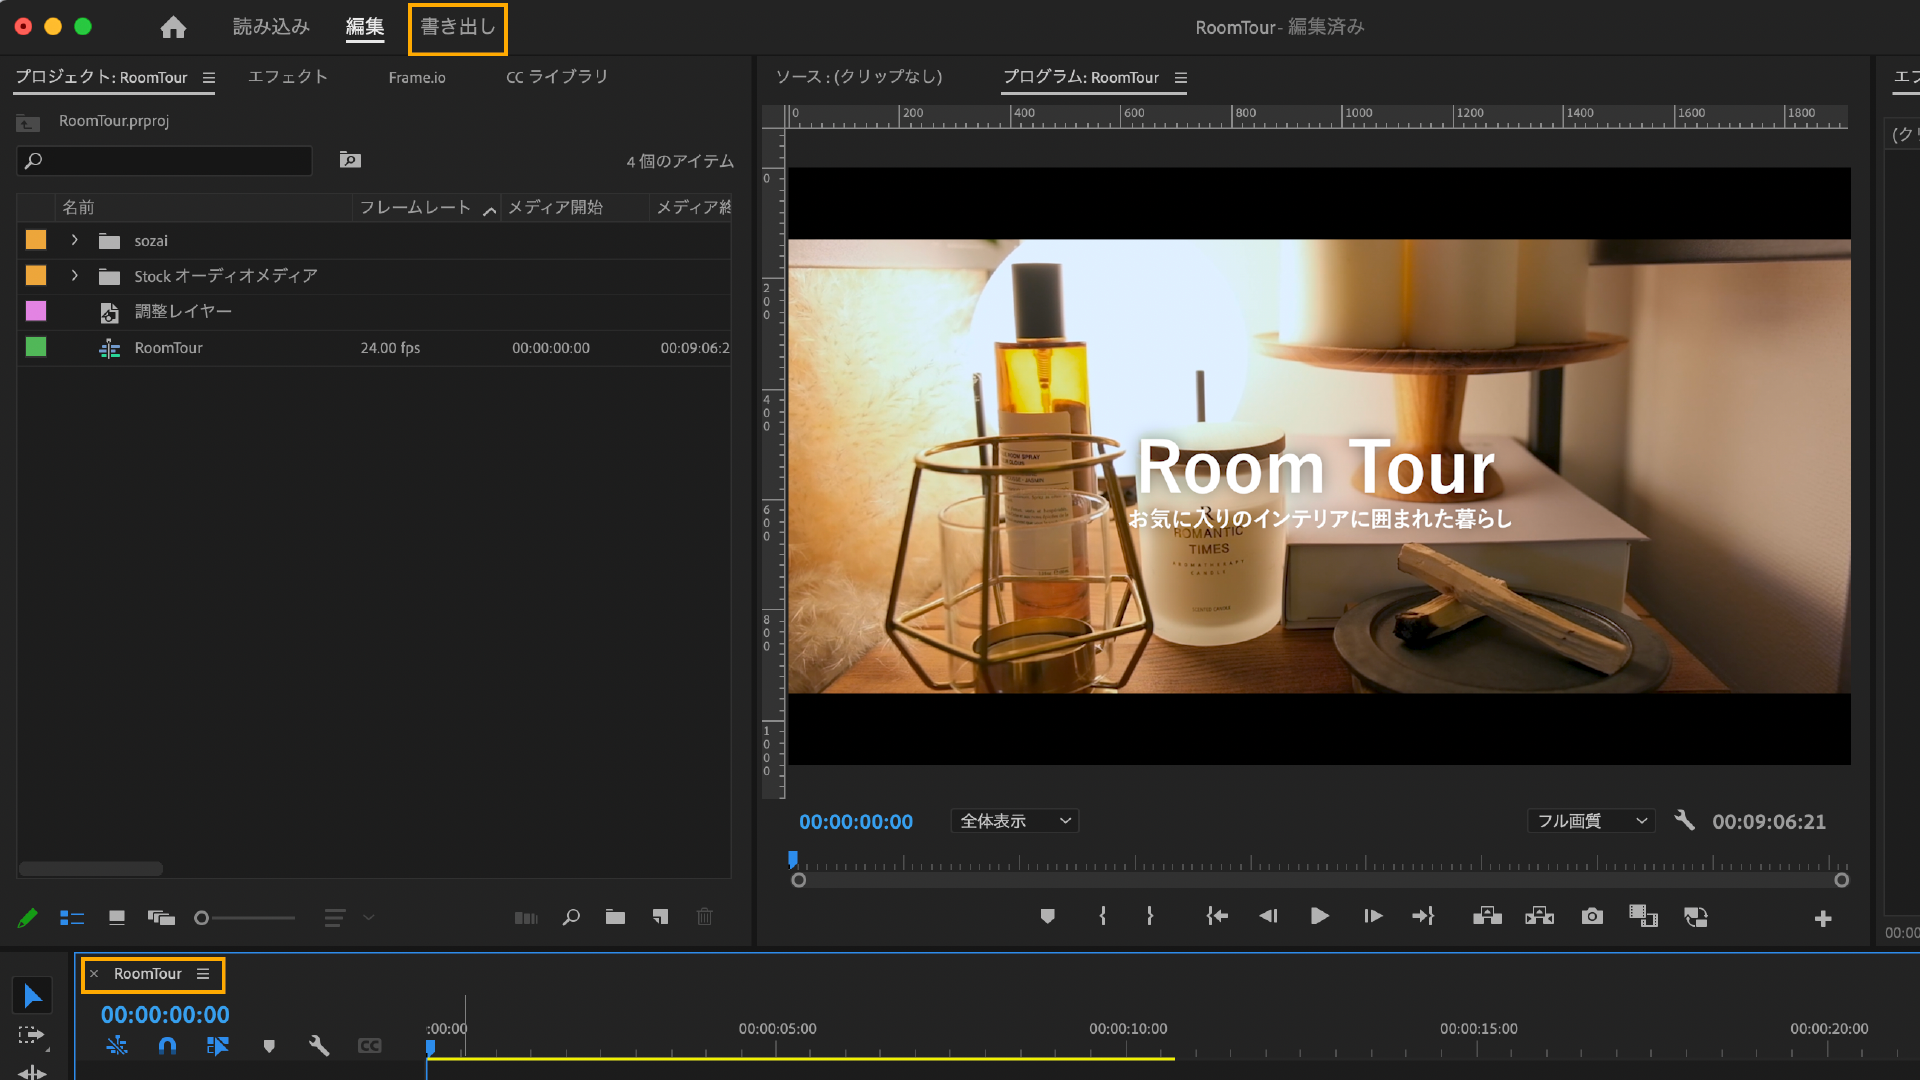Switch to the 書き出し export tab
Viewport: 1920px width, 1080px height.
tap(457, 28)
